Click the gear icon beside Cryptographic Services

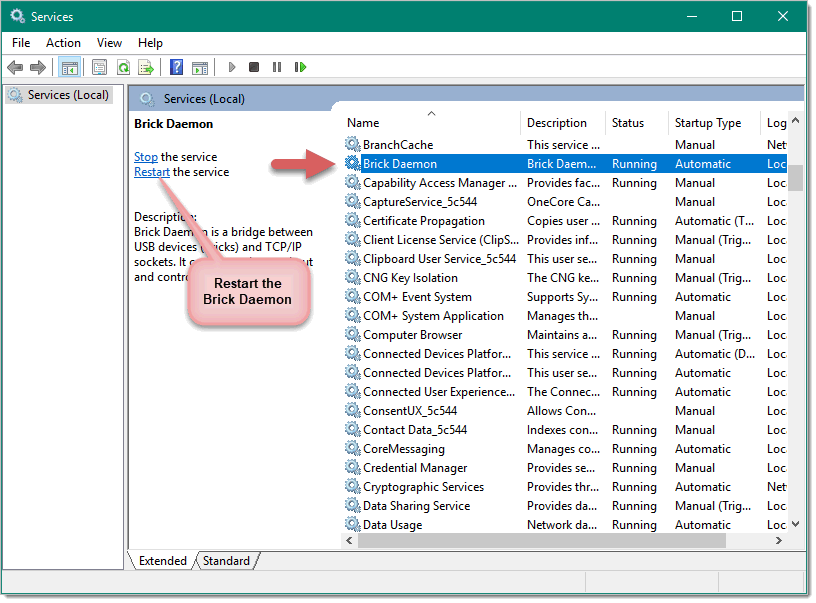tap(353, 486)
